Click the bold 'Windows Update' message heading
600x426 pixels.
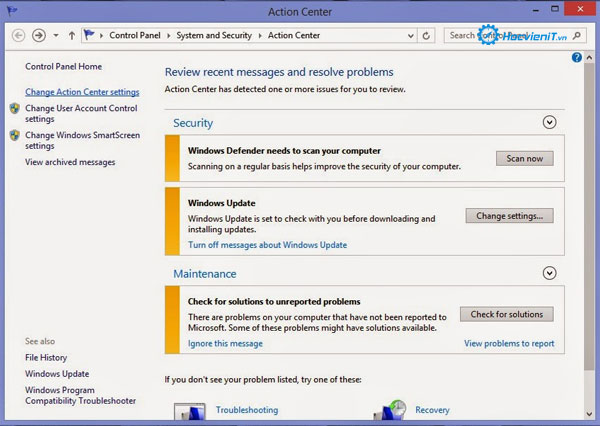tap(222, 203)
